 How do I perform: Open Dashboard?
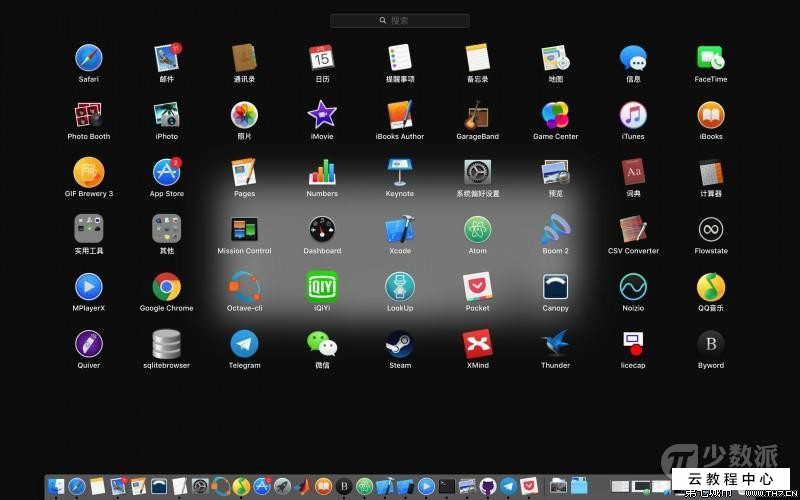pos(322,229)
